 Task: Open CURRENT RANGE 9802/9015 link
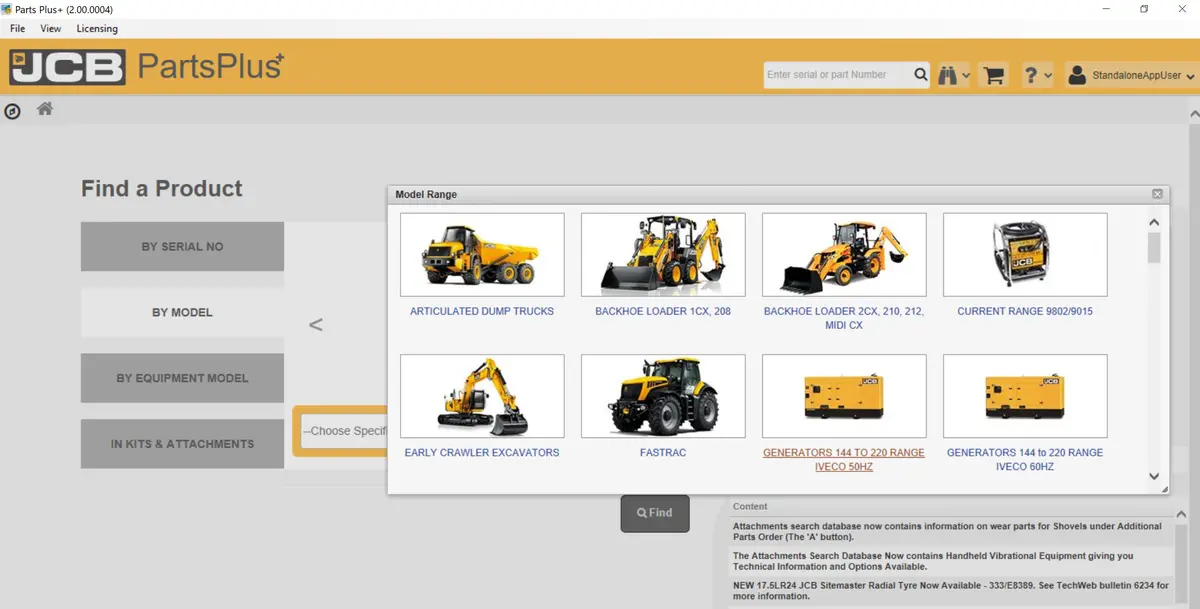[x=1025, y=311]
